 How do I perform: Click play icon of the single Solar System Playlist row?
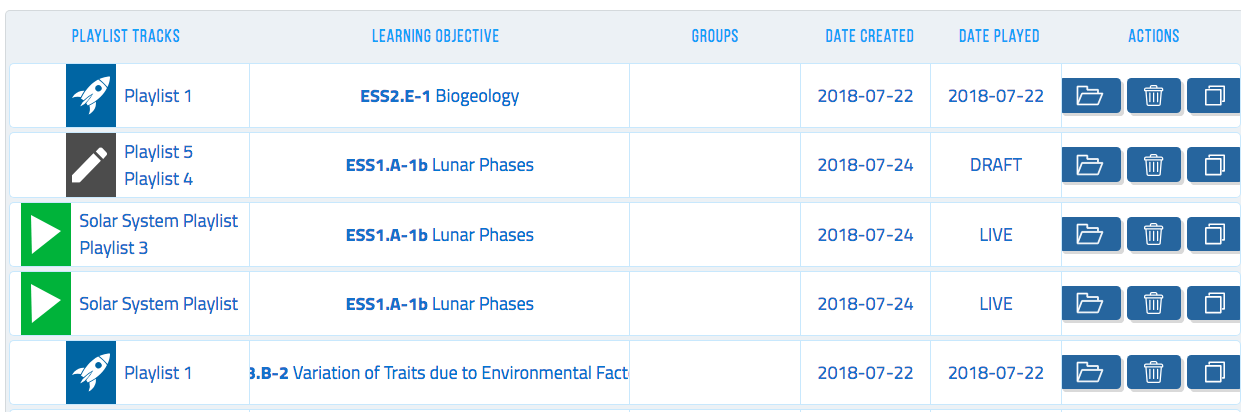point(46,304)
